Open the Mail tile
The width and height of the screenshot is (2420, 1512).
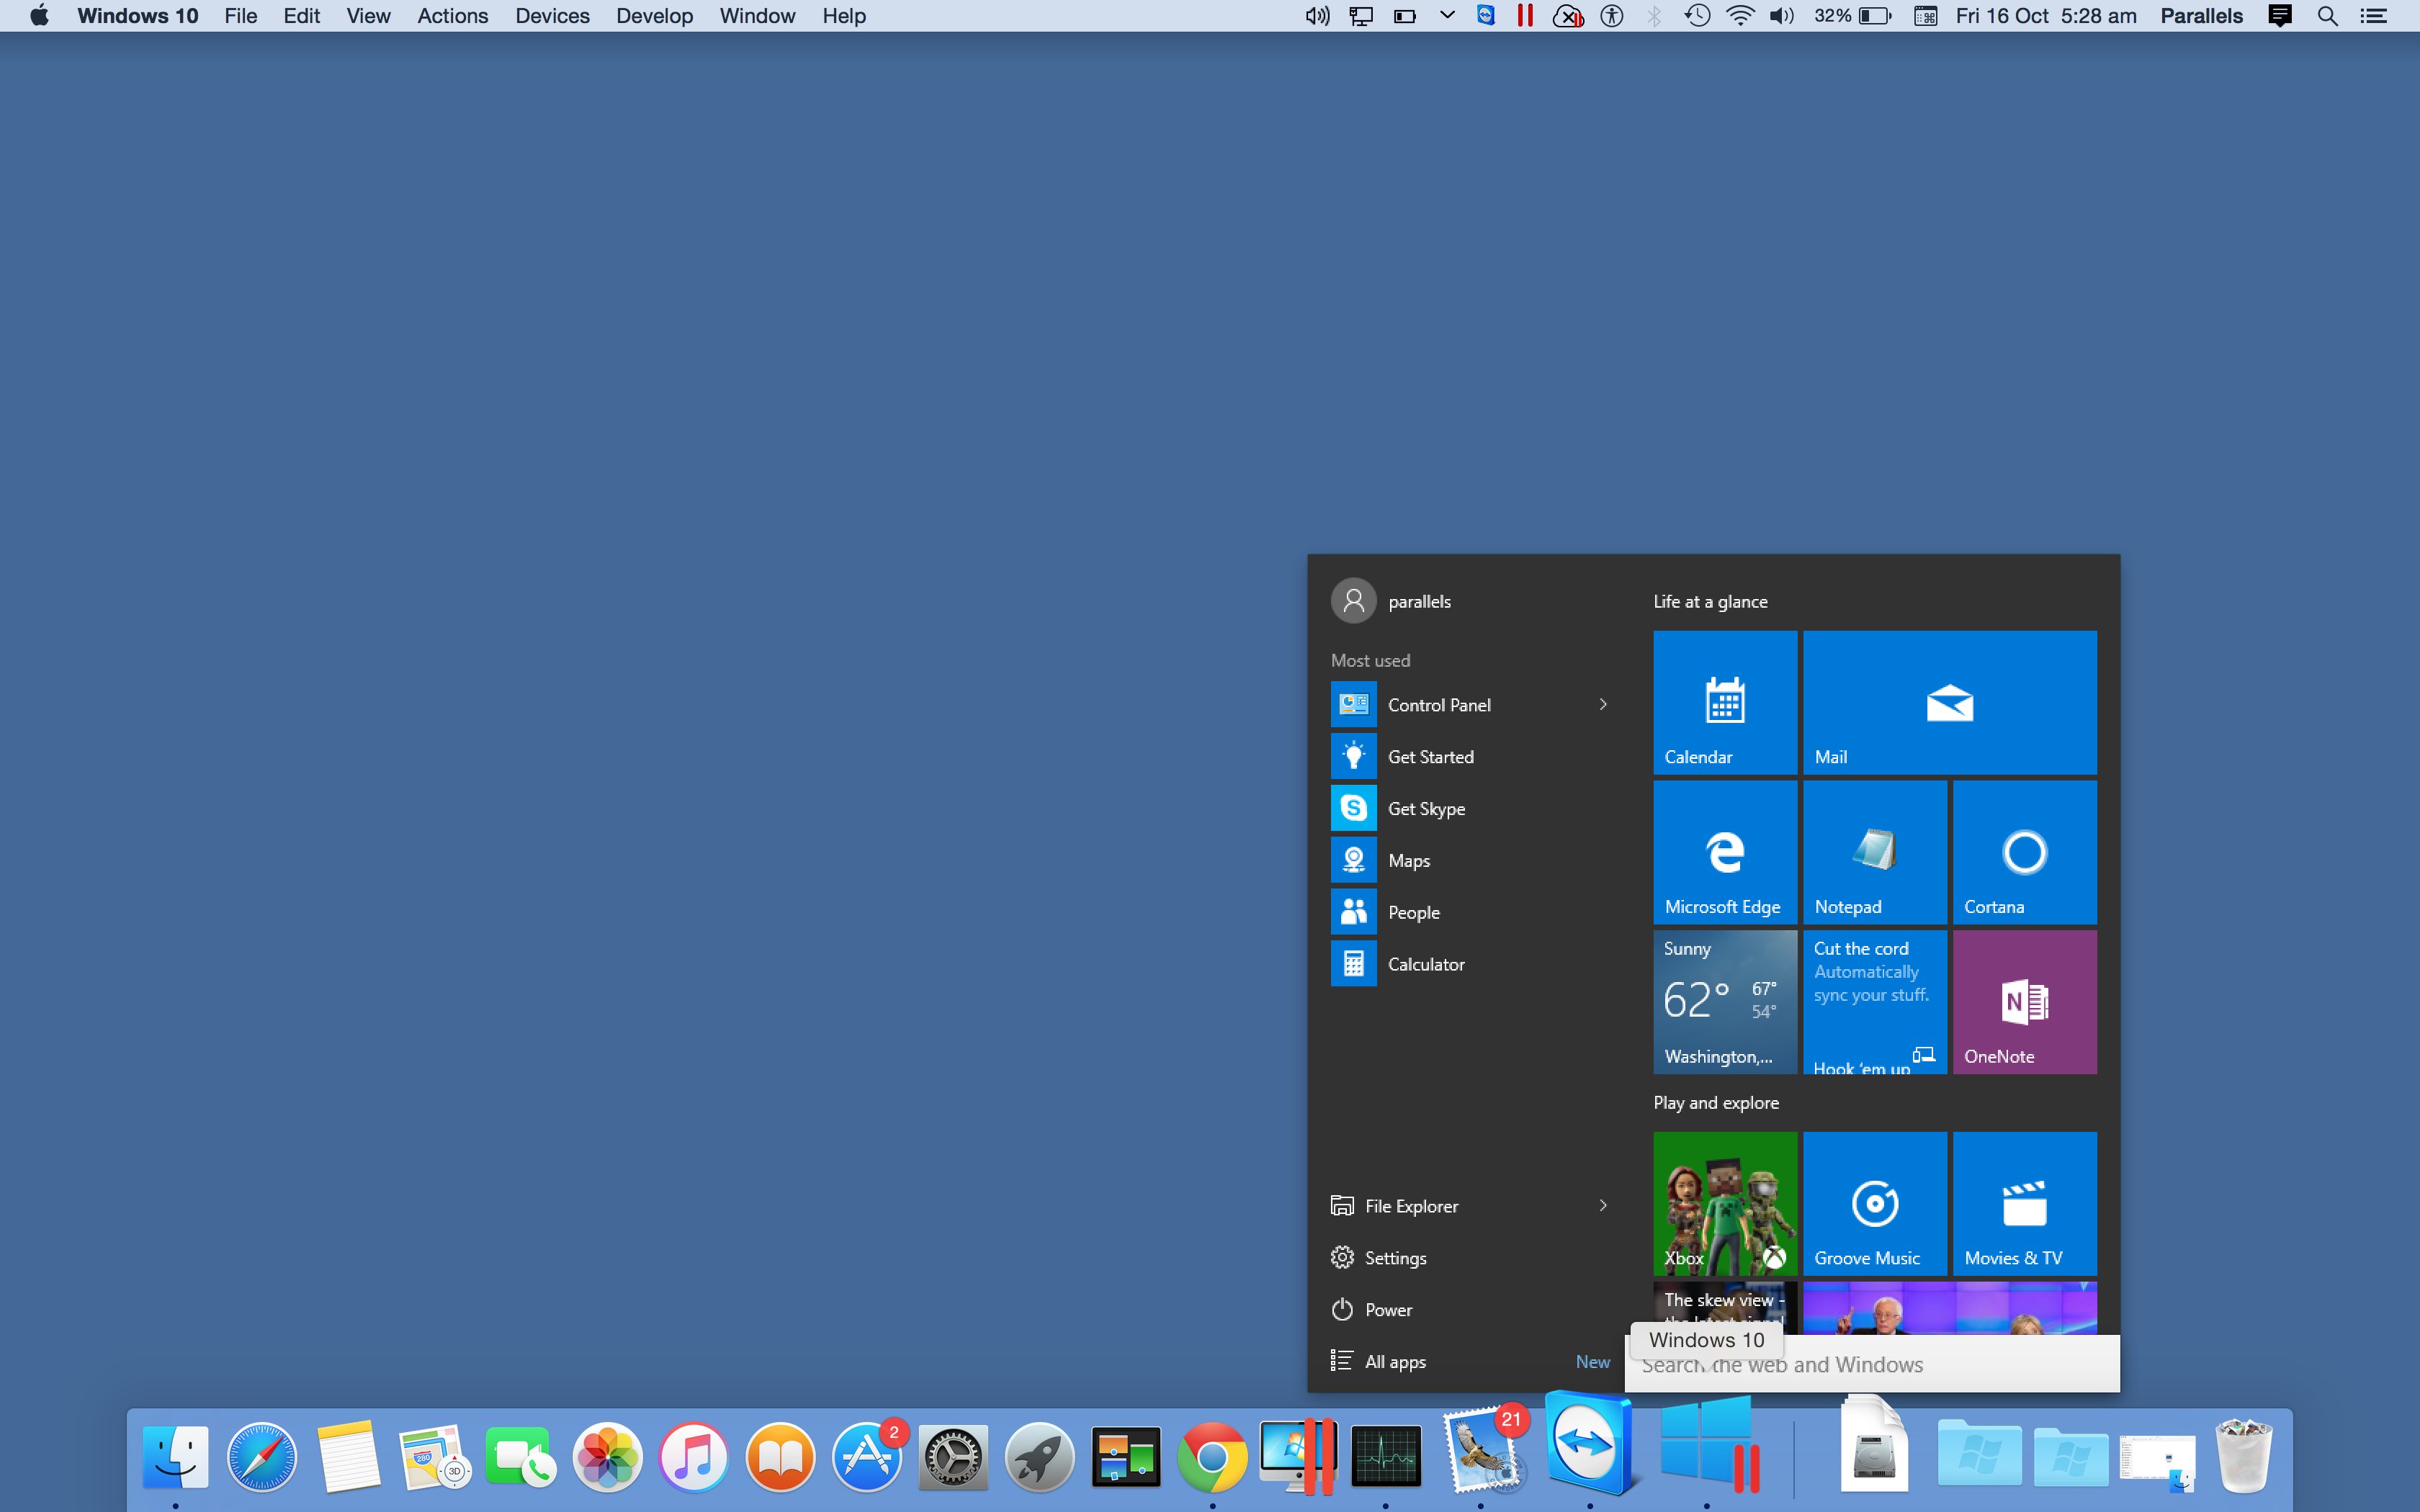(x=1949, y=702)
